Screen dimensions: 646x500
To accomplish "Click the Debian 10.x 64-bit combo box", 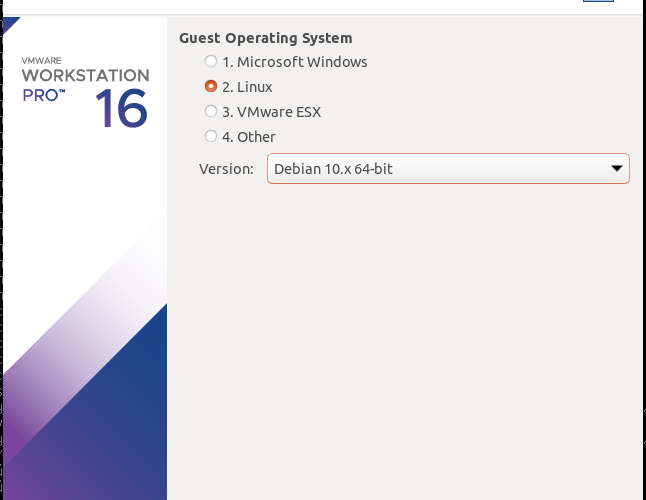I will click(x=448, y=168).
